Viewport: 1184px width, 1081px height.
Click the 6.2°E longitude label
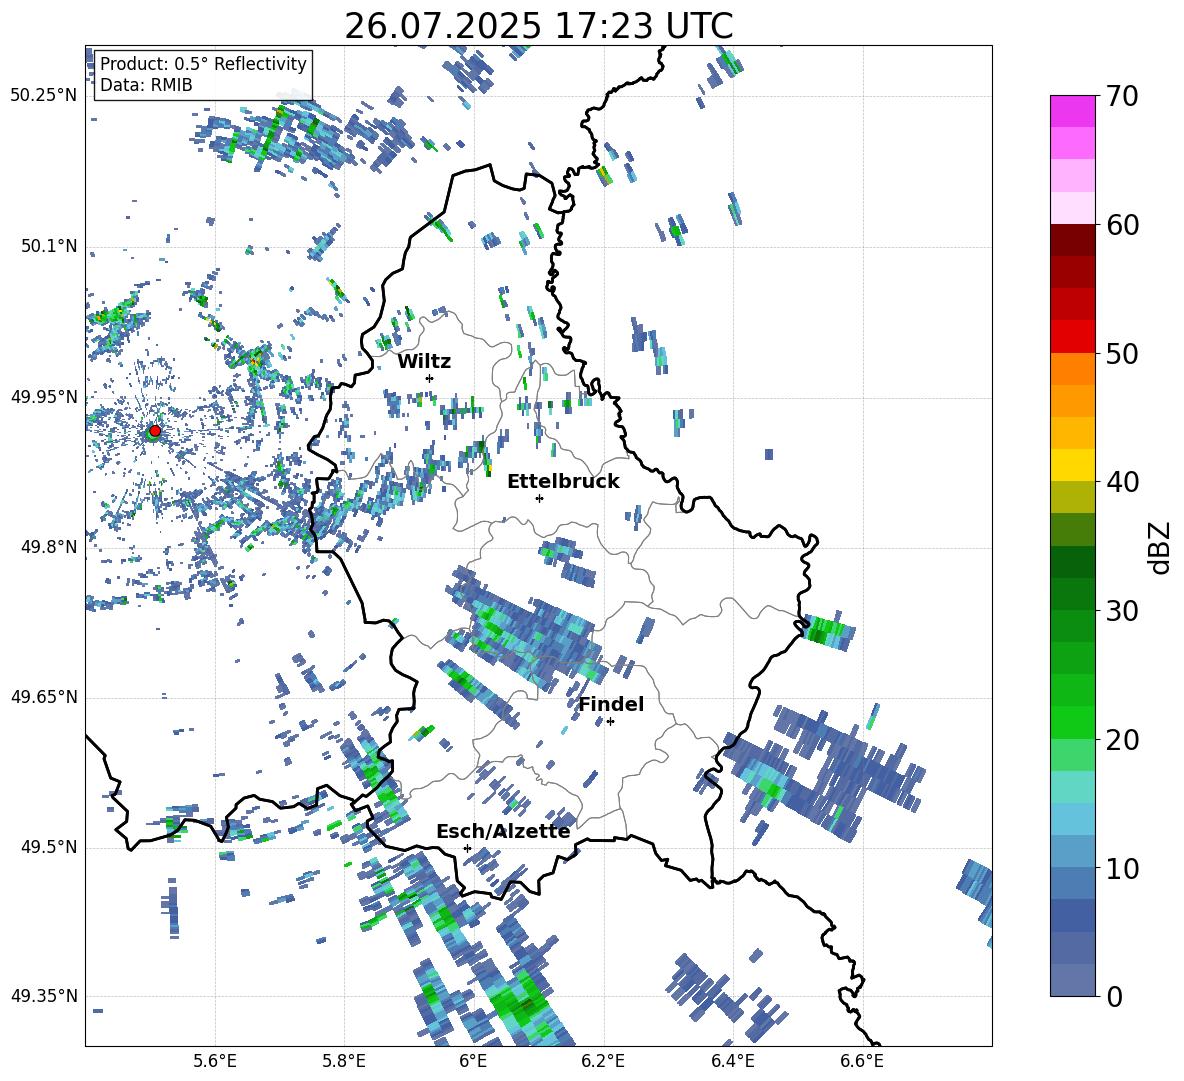tap(603, 1061)
